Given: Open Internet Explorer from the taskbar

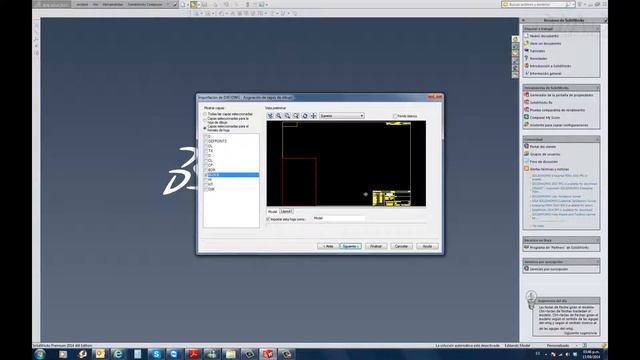Looking at the screenshot, I should point(118,354).
